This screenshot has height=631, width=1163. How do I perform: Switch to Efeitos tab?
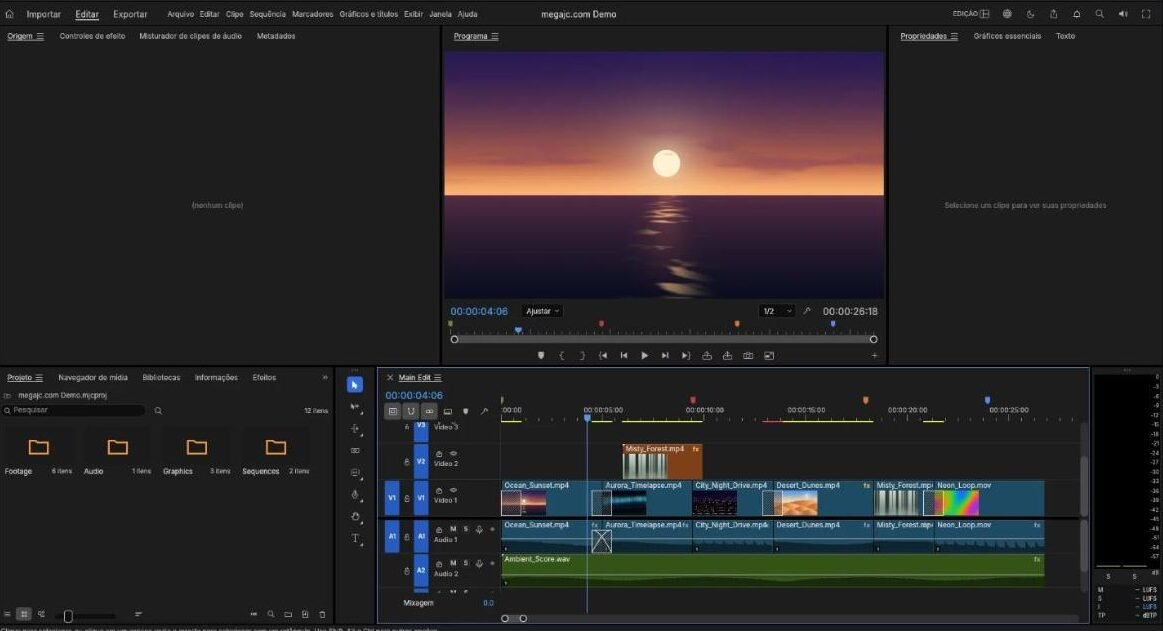point(264,378)
